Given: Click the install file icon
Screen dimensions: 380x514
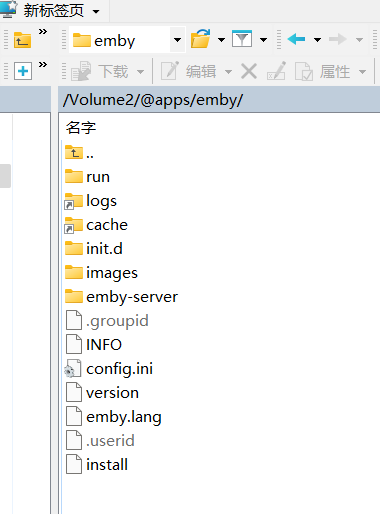Looking at the screenshot, I should click(74, 464).
